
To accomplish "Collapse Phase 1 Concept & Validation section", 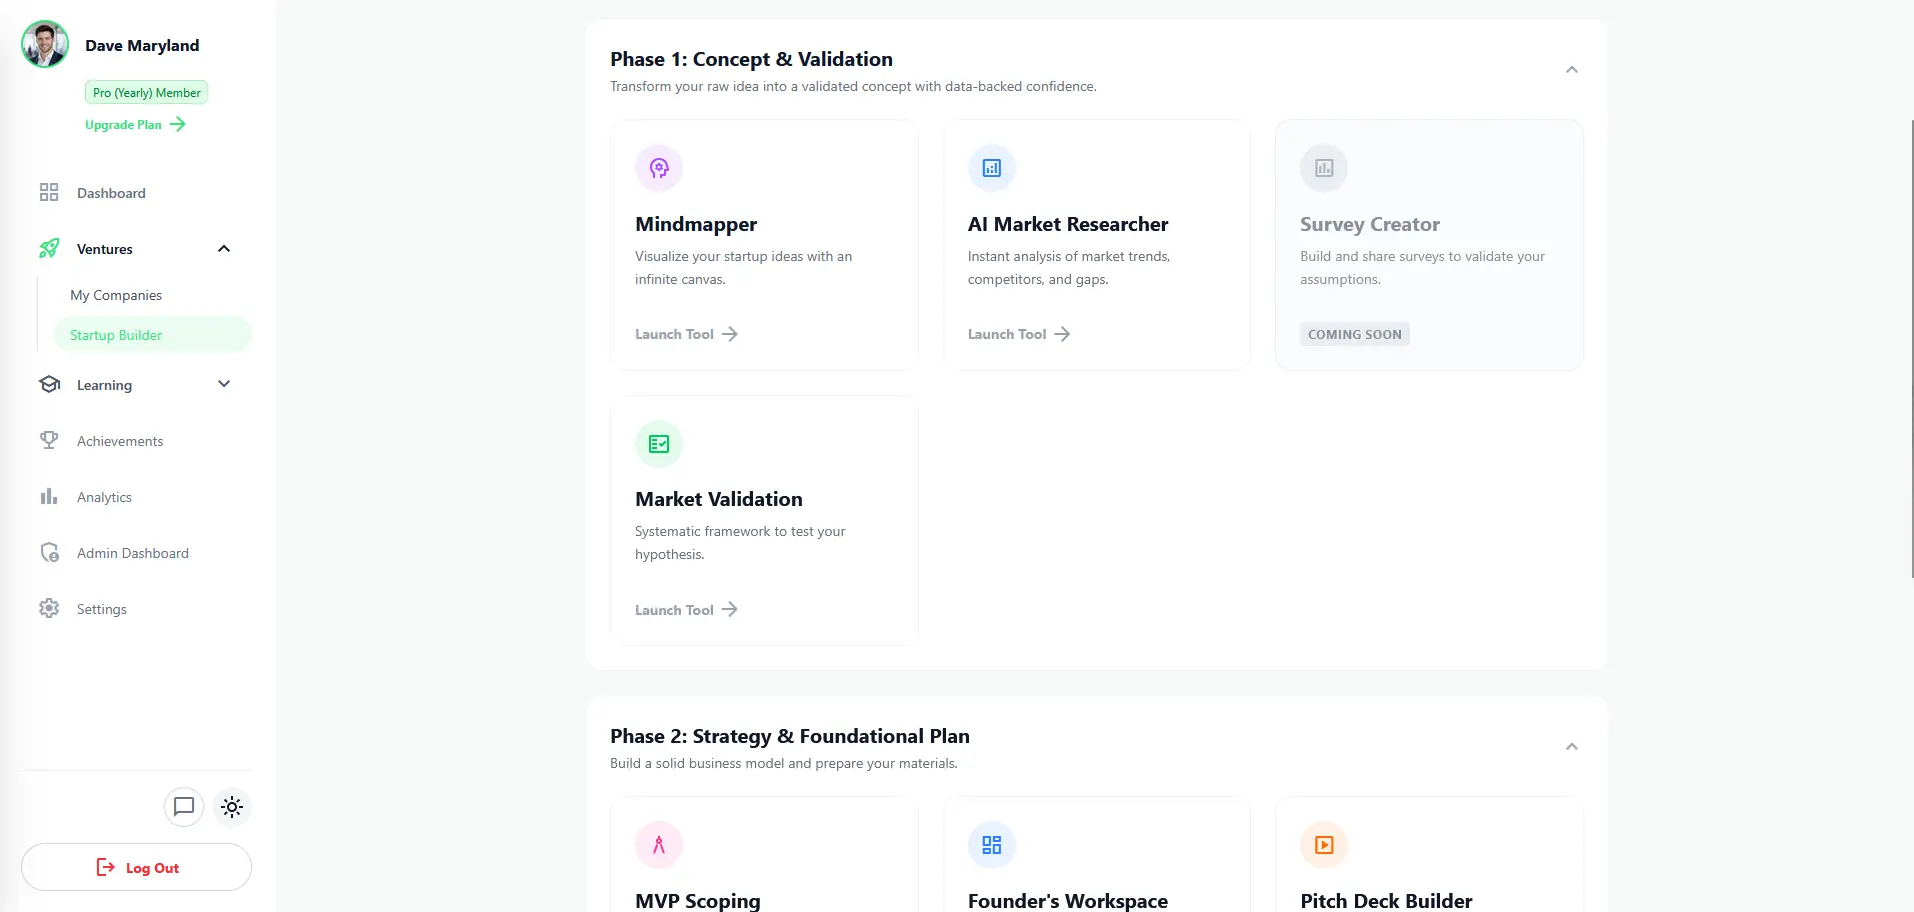I will tap(1572, 70).
